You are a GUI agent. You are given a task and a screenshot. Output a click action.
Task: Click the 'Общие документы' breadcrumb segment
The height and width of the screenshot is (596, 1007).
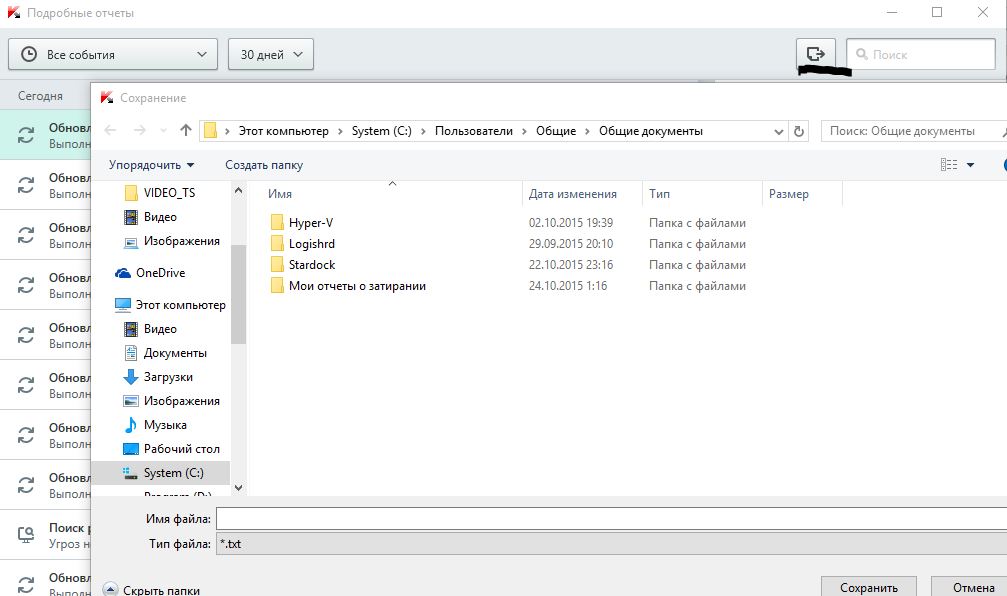click(x=651, y=131)
